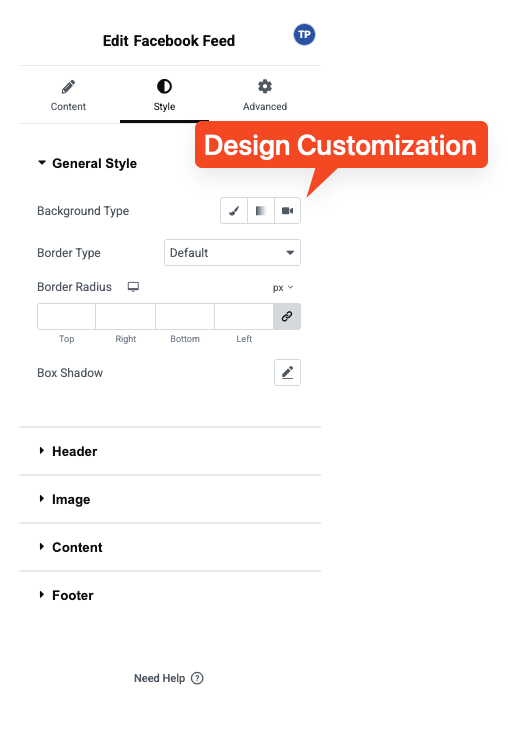Screen dimensions: 508x751
Task: Choose gradient background type icon
Action: (x=261, y=211)
